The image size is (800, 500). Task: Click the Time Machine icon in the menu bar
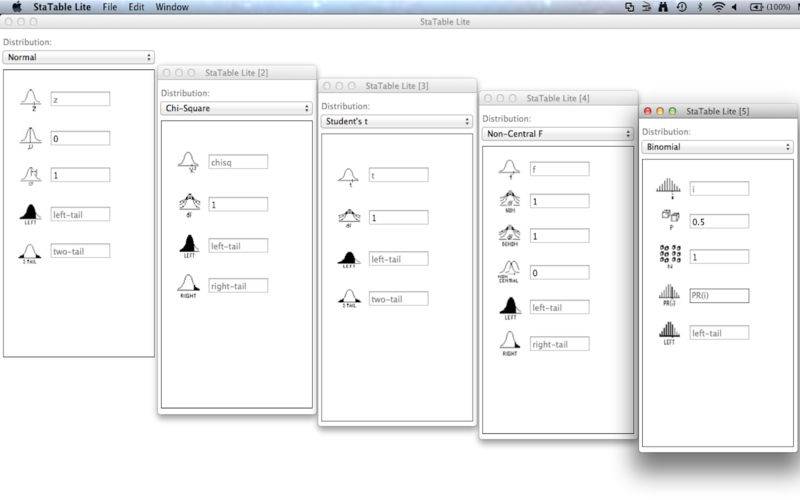tap(682, 7)
